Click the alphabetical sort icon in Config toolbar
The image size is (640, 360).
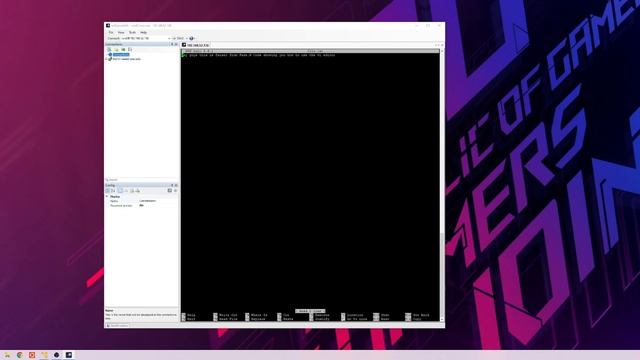(x=113, y=191)
